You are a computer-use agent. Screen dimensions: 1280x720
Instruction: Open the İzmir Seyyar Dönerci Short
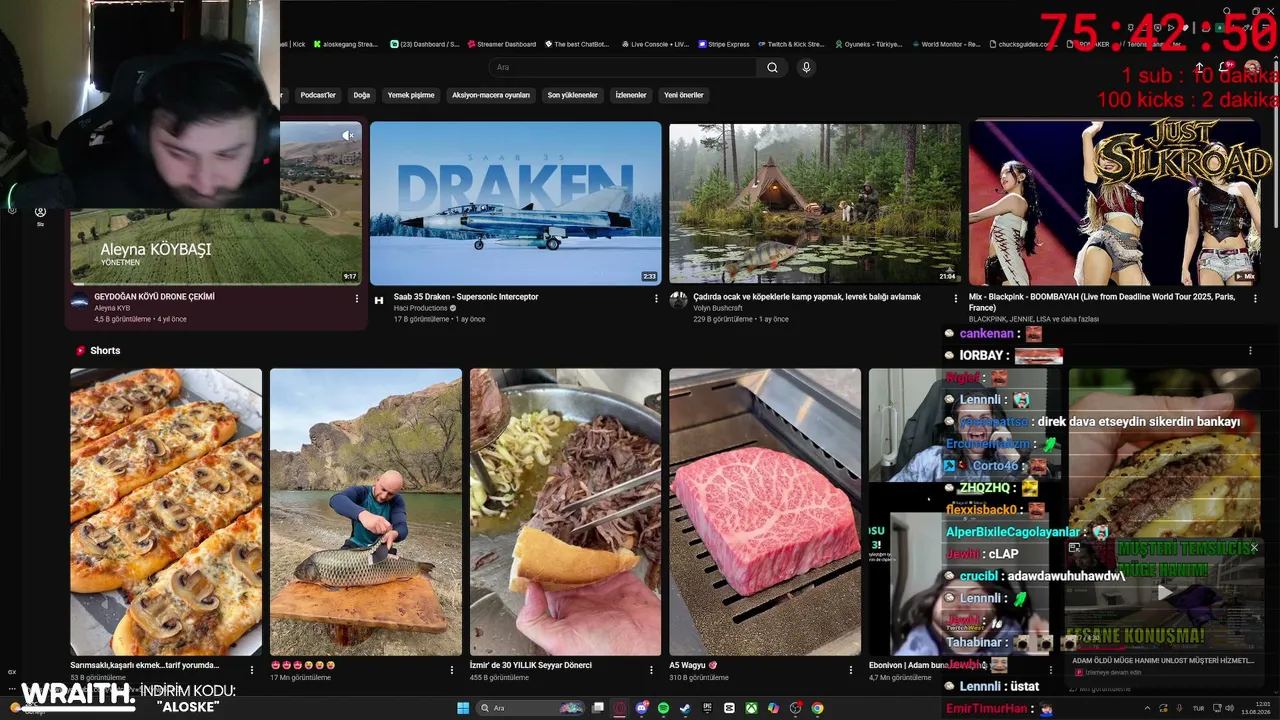pyautogui.click(x=566, y=512)
